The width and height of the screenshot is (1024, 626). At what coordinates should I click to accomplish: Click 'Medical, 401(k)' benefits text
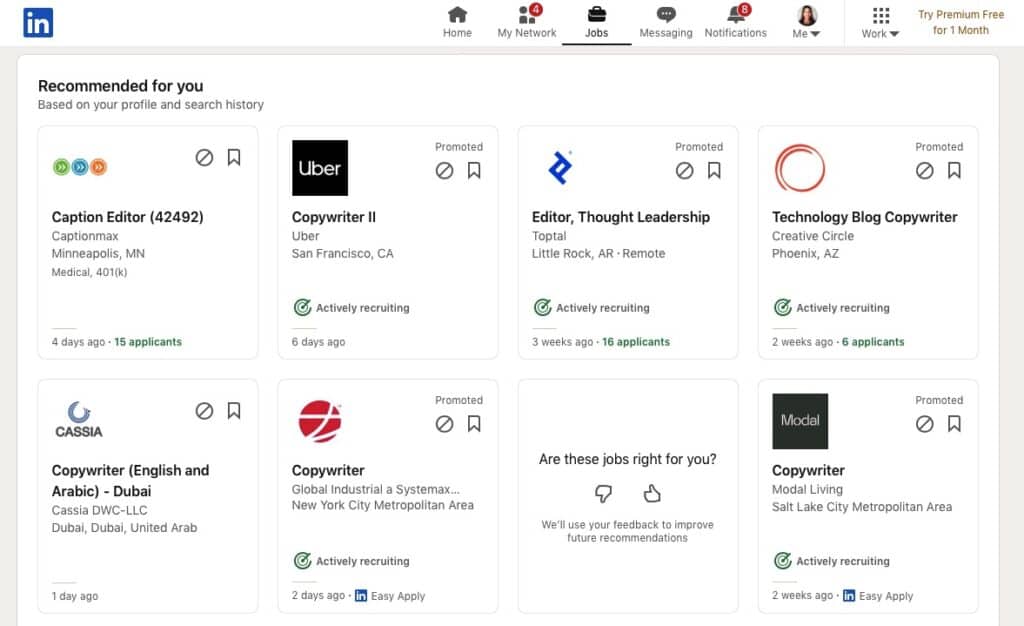click(89, 272)
